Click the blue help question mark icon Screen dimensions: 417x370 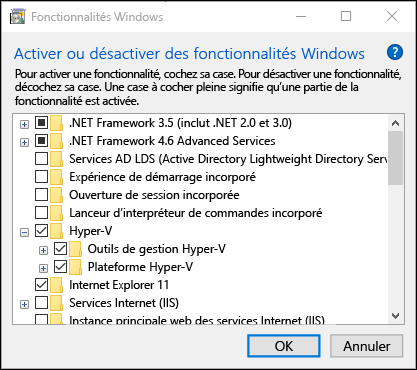pos(395,53)
